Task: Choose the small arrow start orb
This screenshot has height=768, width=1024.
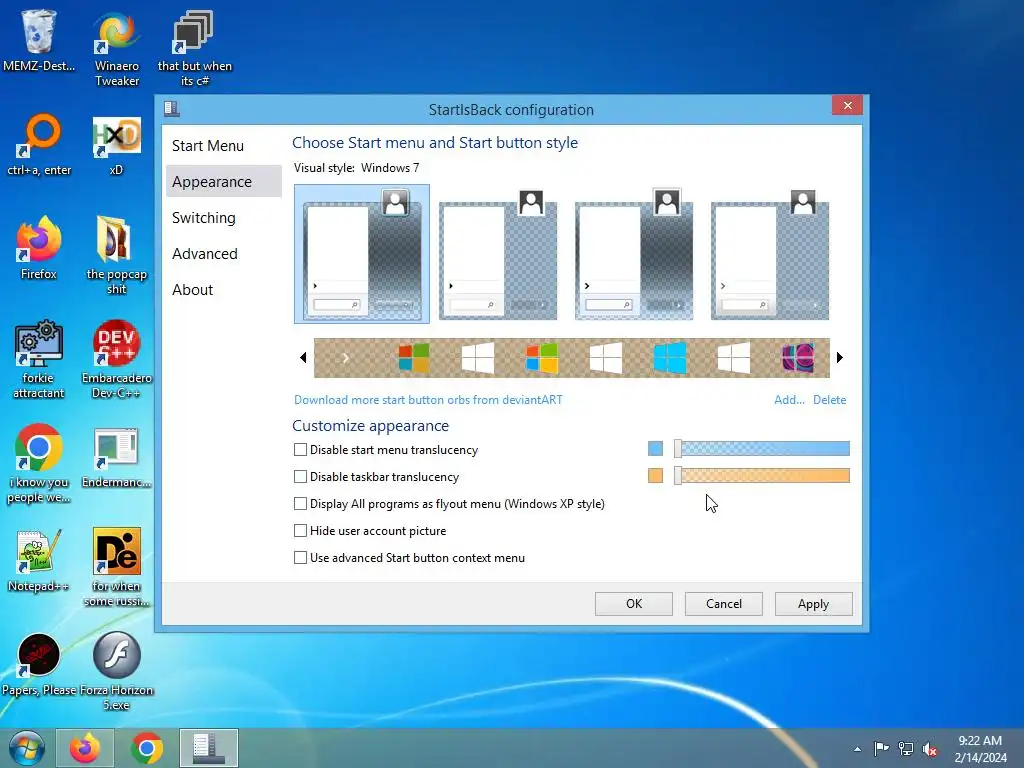Action: click(345, 358)
